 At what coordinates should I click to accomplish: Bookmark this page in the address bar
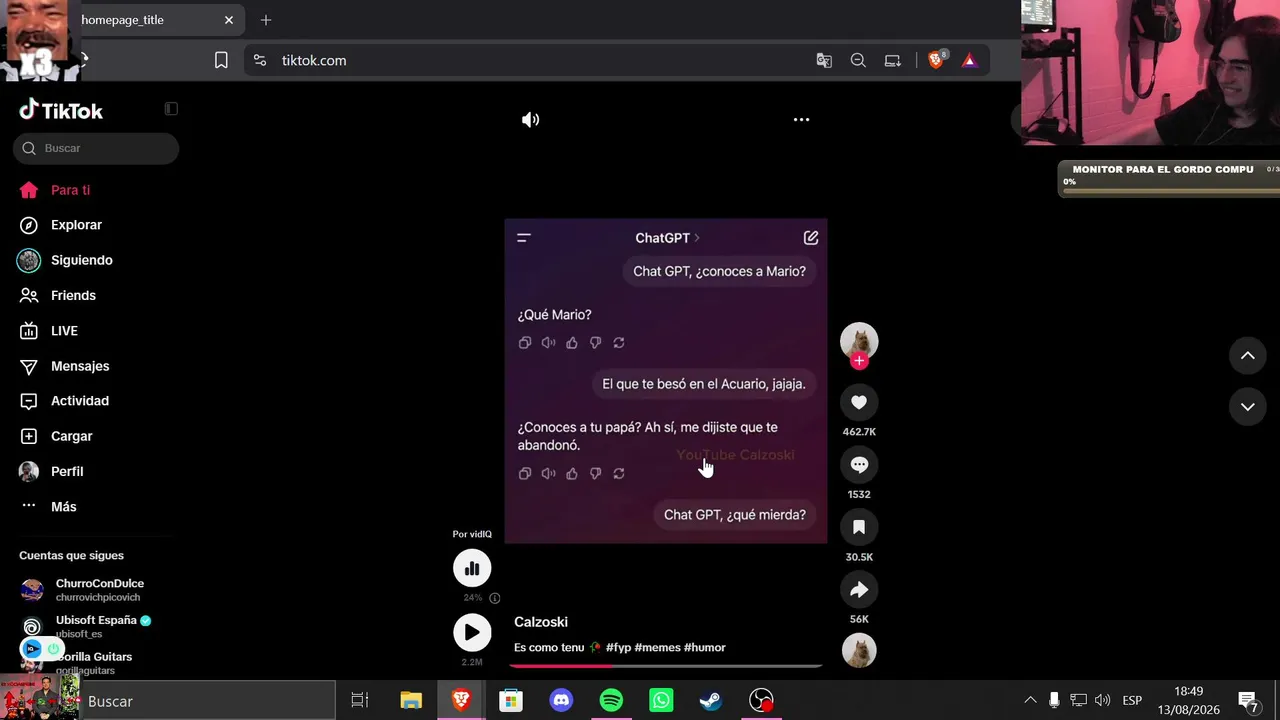[x=221, y=61]
